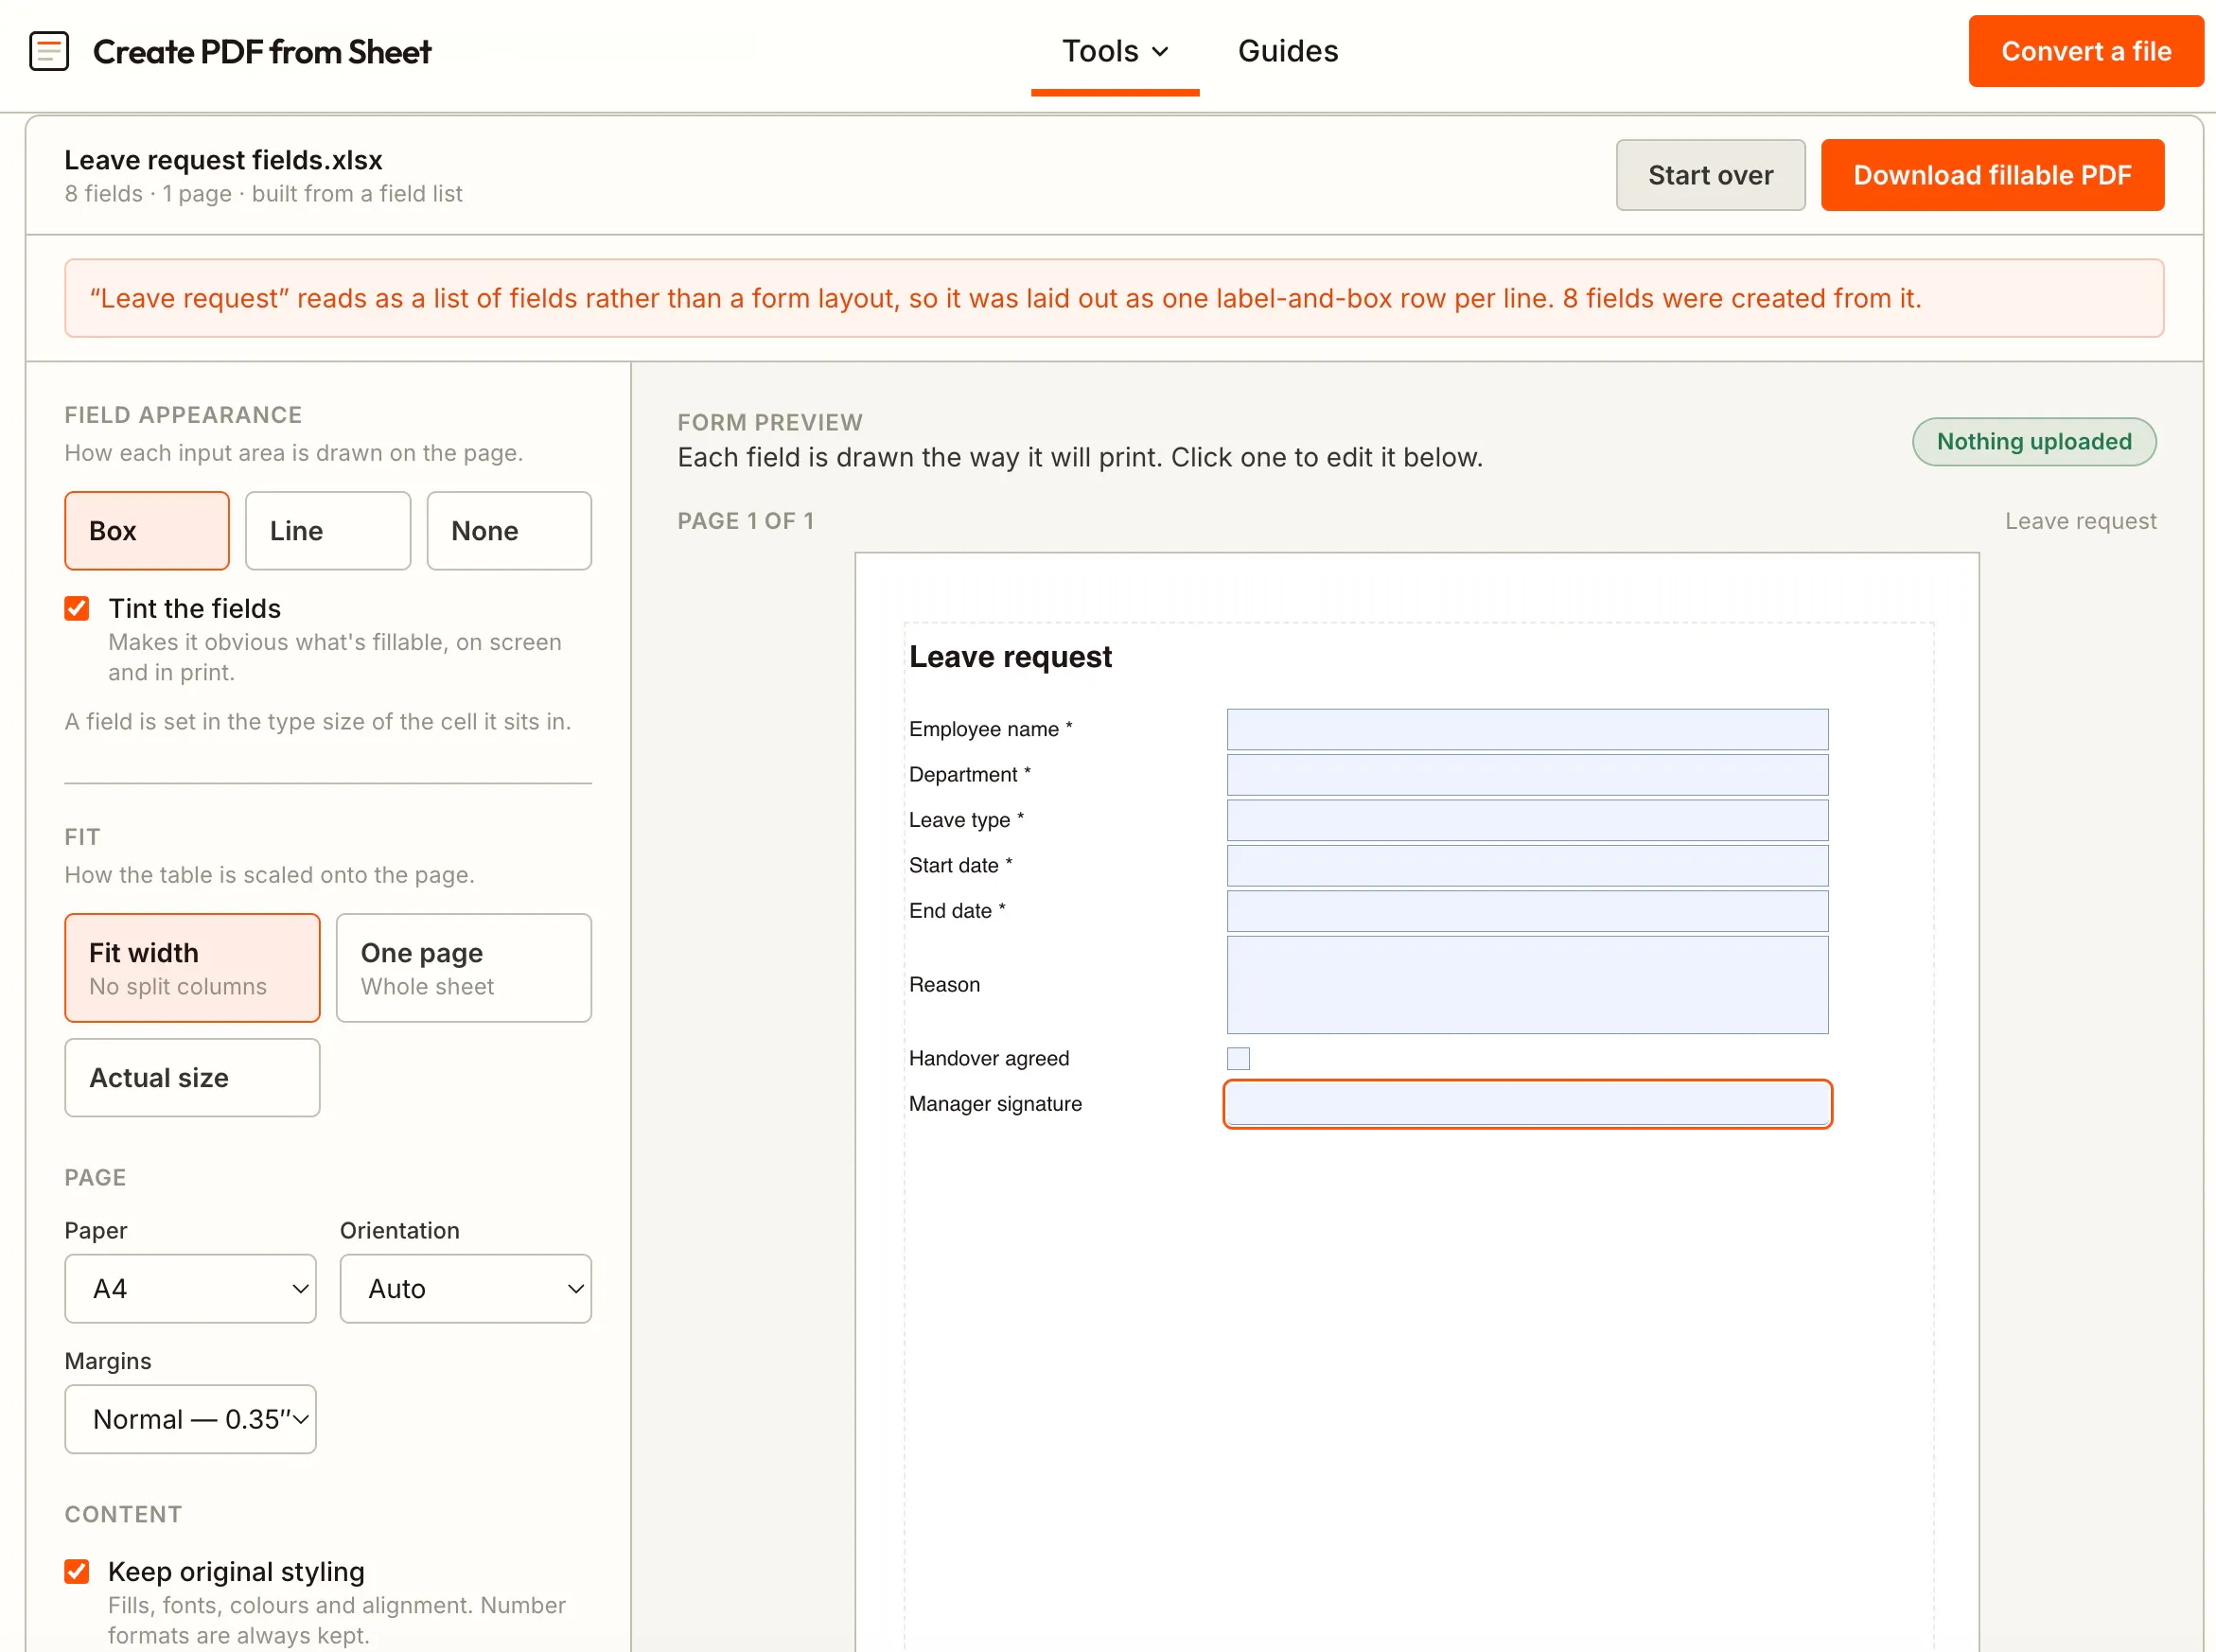Click the 'PAGE 1 OF 1' label
The image size is (2216, 1652).
[x=745, y=521]
